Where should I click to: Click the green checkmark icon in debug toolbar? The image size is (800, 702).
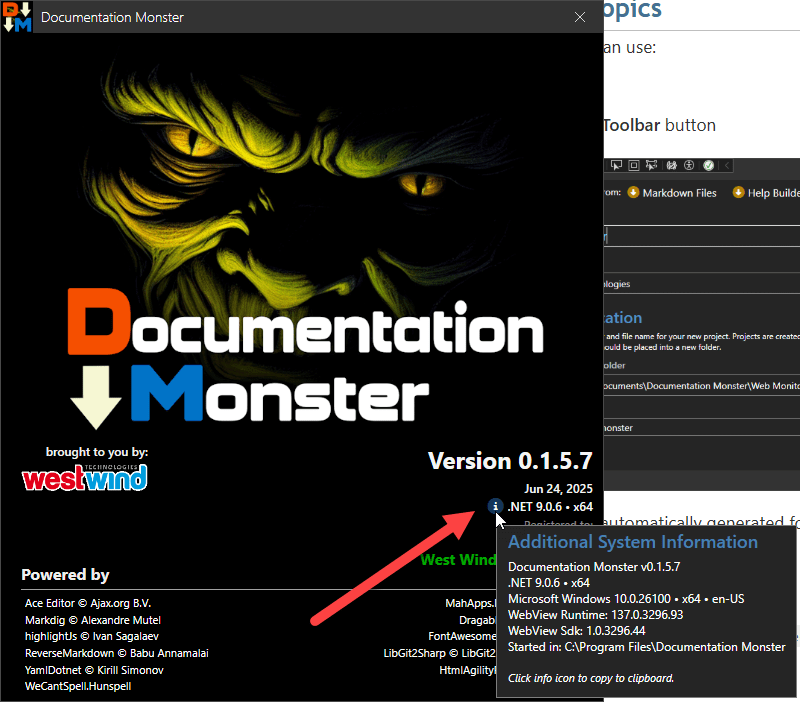708,165
